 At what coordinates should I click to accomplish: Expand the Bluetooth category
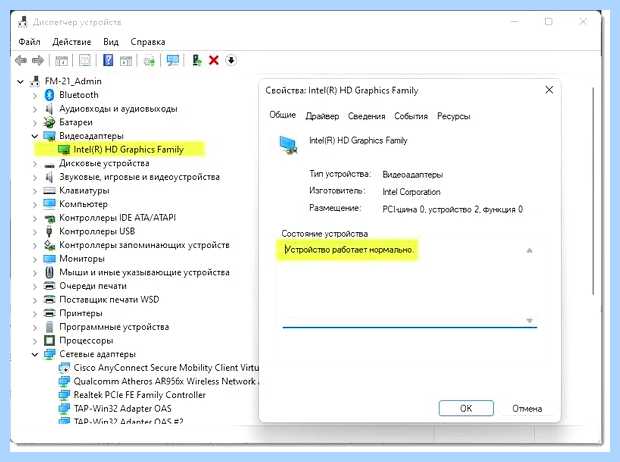(x=35, y=95)
